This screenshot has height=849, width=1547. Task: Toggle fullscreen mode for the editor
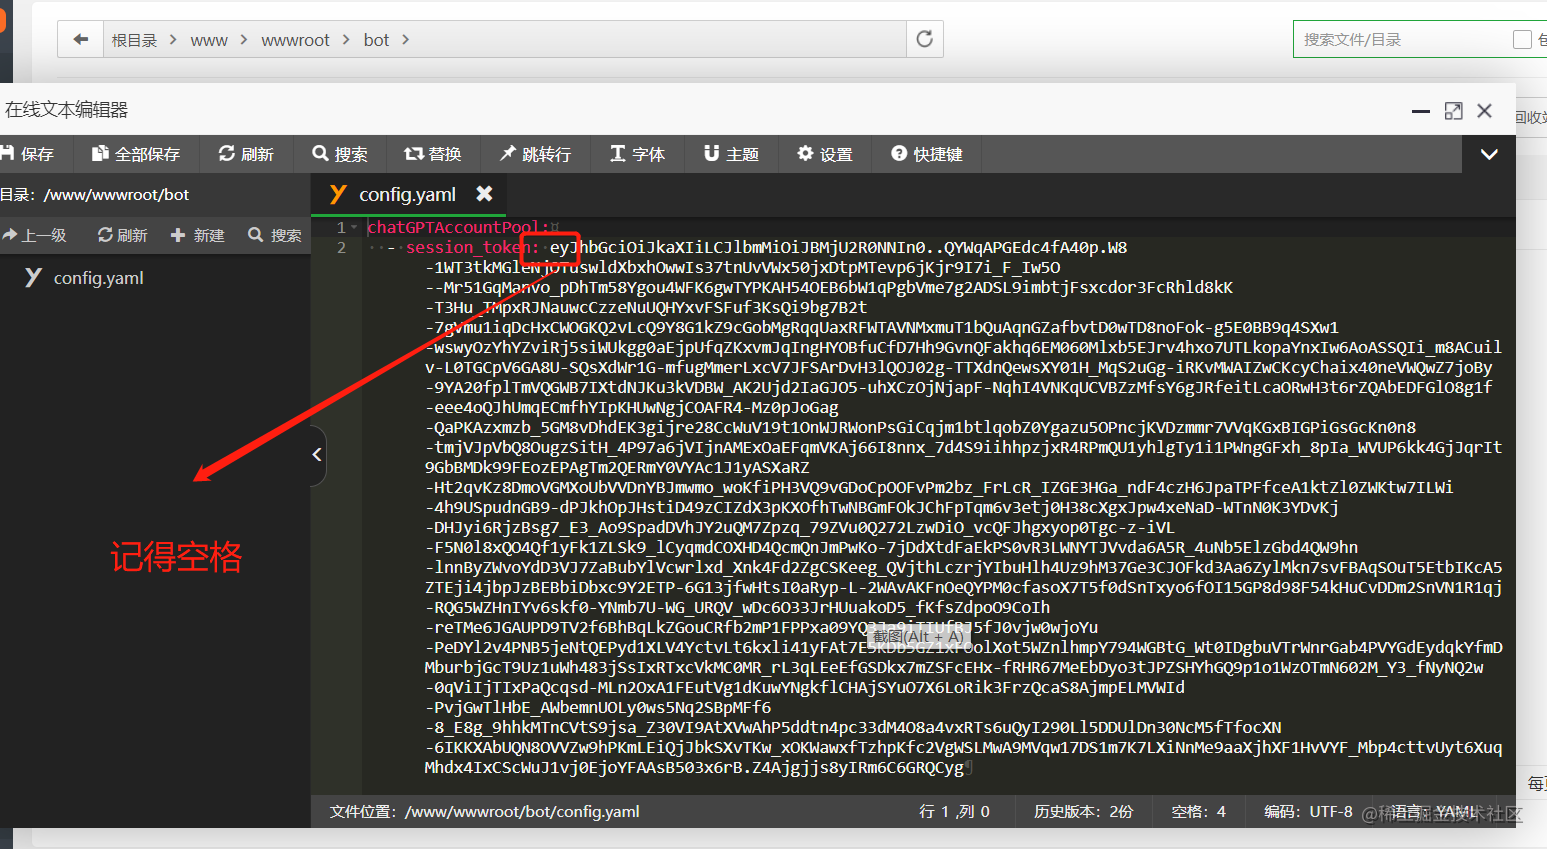pos(1453,110)
